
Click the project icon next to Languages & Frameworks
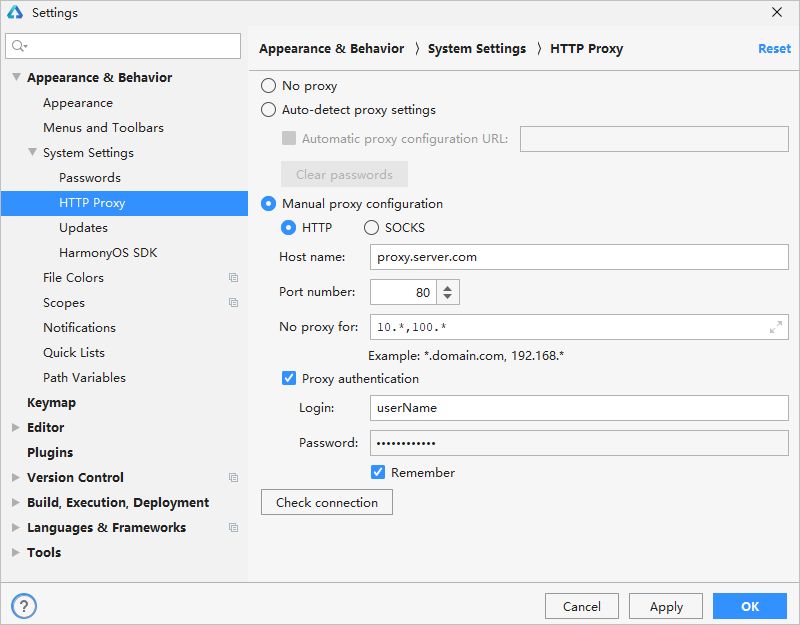[233, 528]
